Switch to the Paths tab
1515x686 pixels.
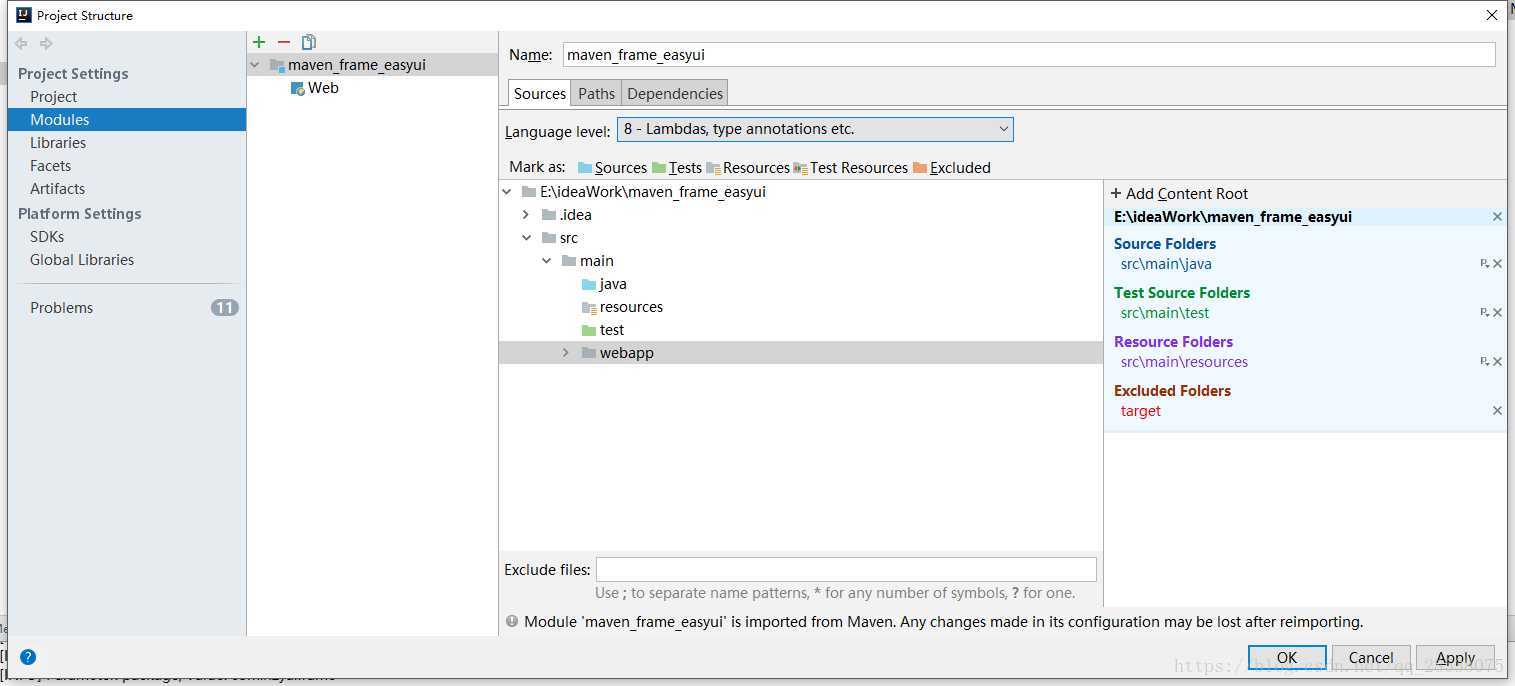pyautogui.click(x=596, y=93)
